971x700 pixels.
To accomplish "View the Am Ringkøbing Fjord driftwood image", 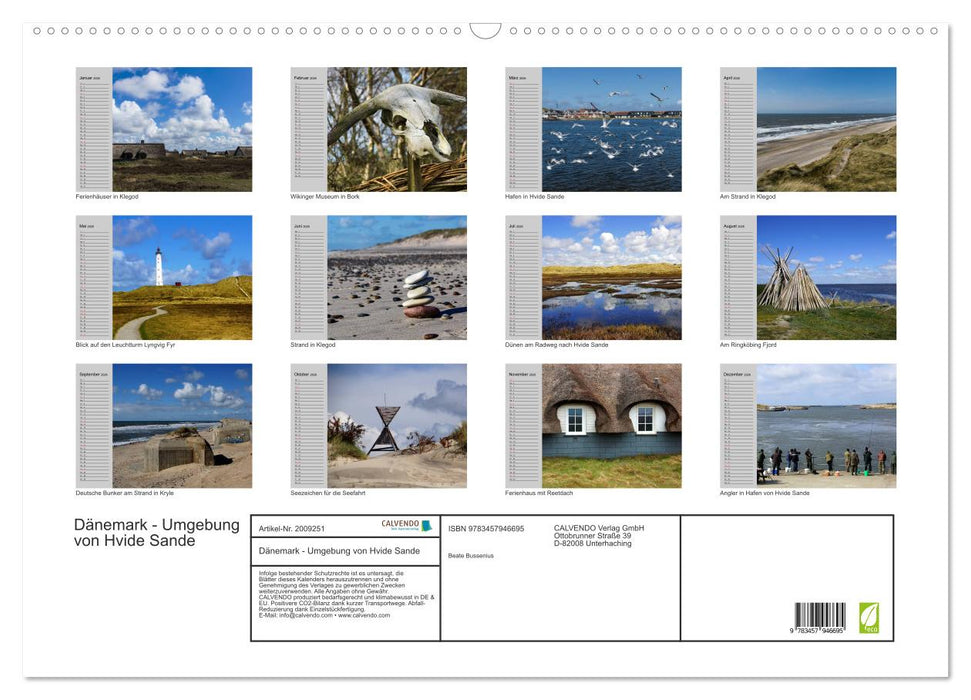I will 830,275.
